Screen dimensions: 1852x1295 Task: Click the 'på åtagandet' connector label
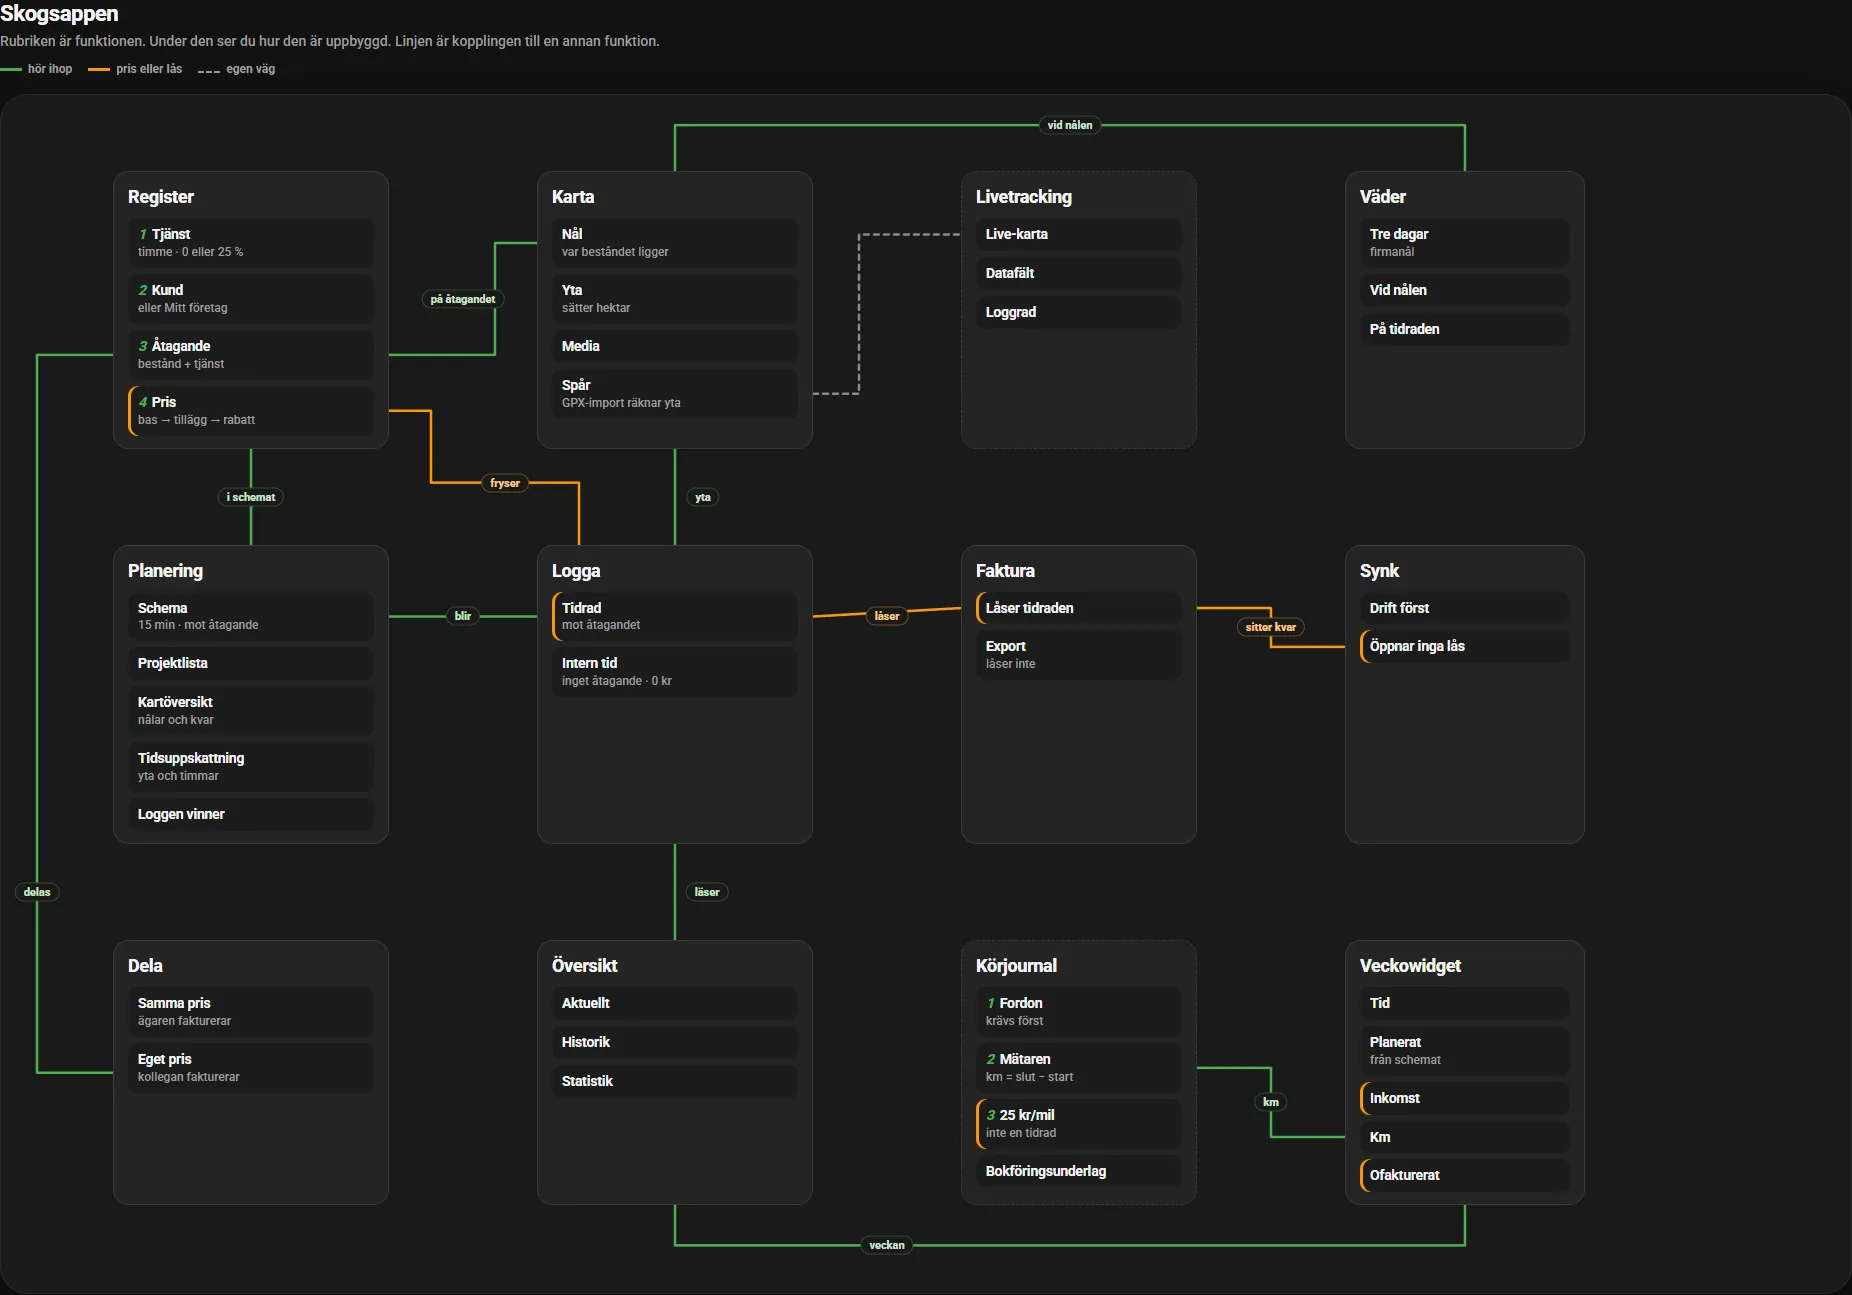pos(463,299)
